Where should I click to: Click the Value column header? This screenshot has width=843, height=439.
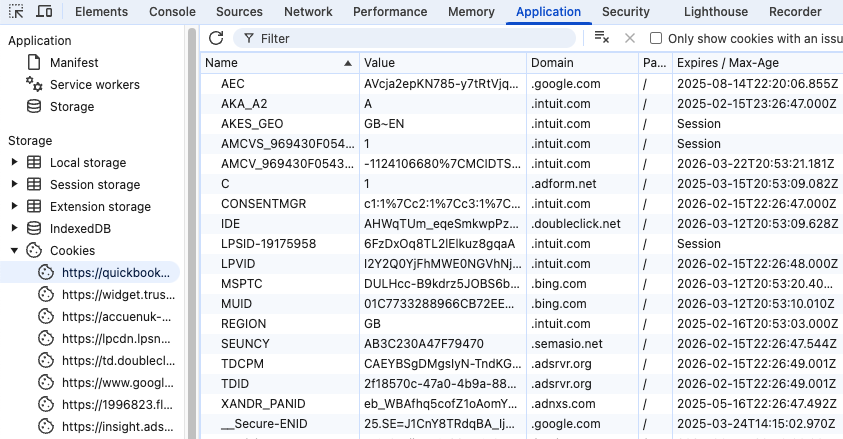click(x=442, y=63)
